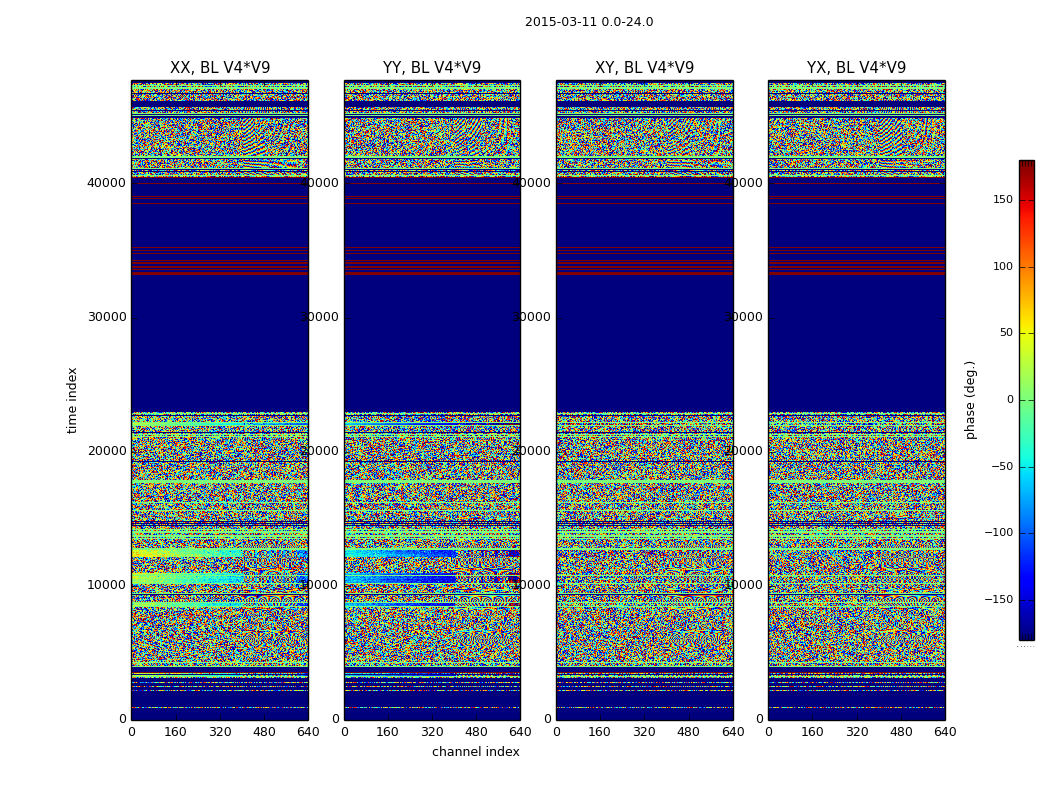Click the colorbar tick label −100

(x=998, y=533)
